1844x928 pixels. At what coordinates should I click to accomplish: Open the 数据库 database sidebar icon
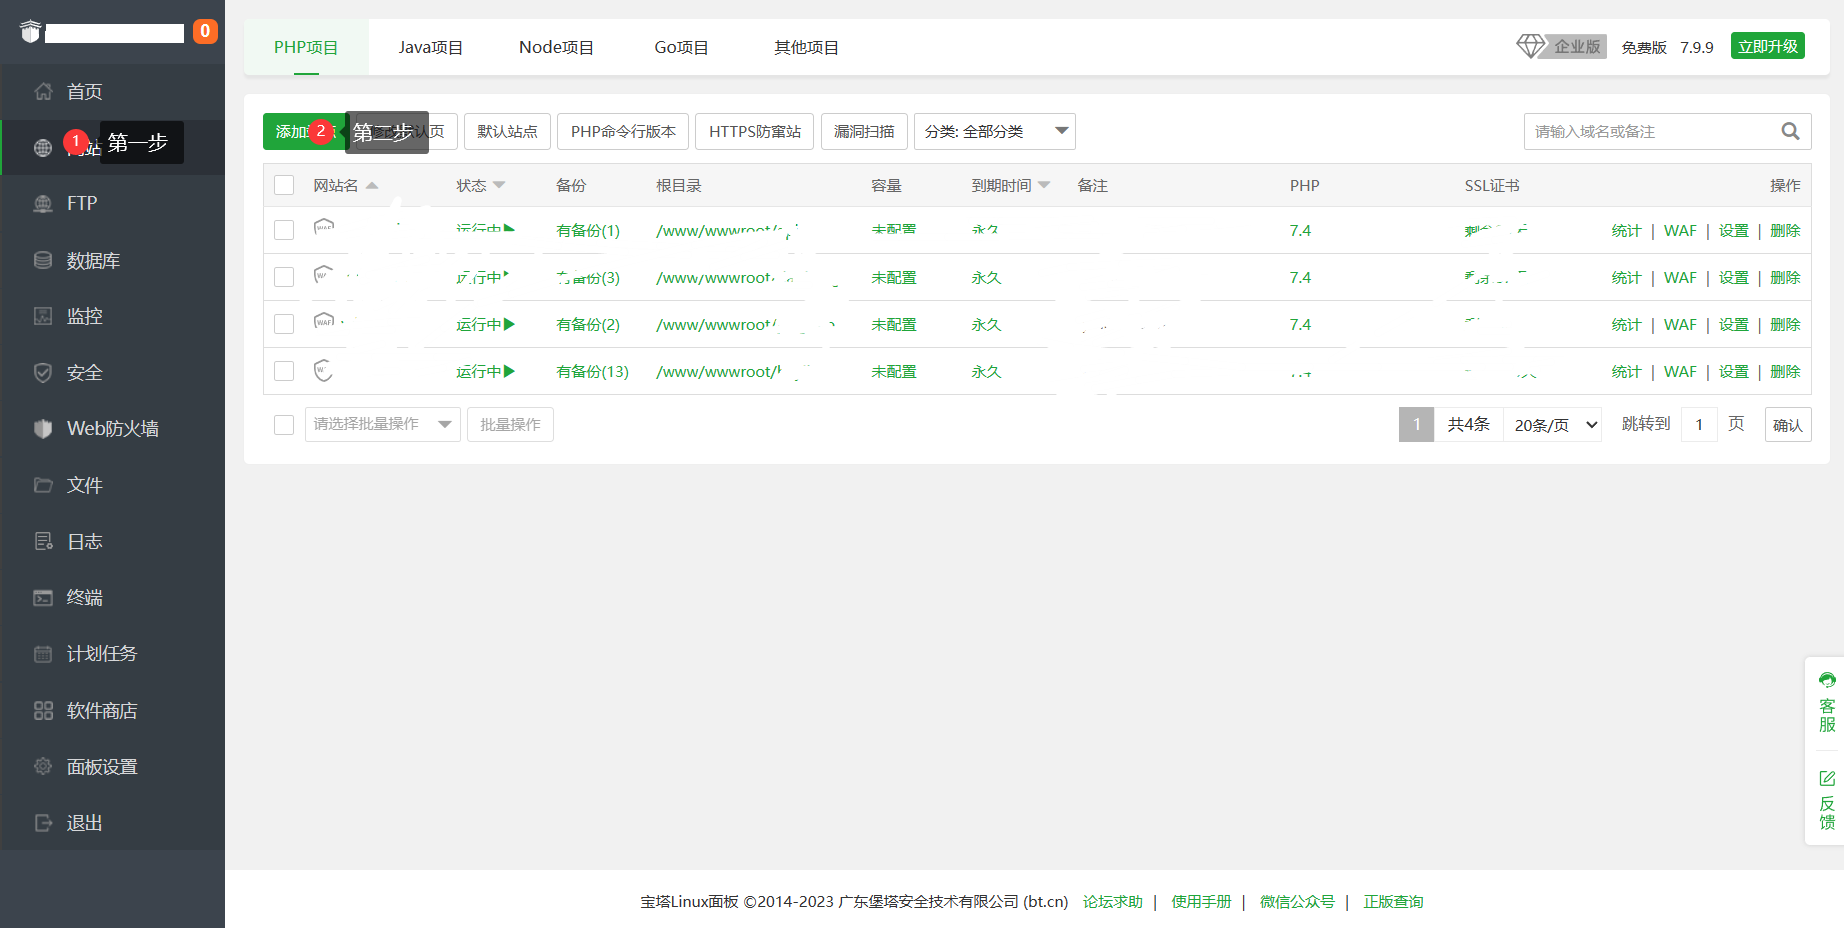(x=43, y=260)
